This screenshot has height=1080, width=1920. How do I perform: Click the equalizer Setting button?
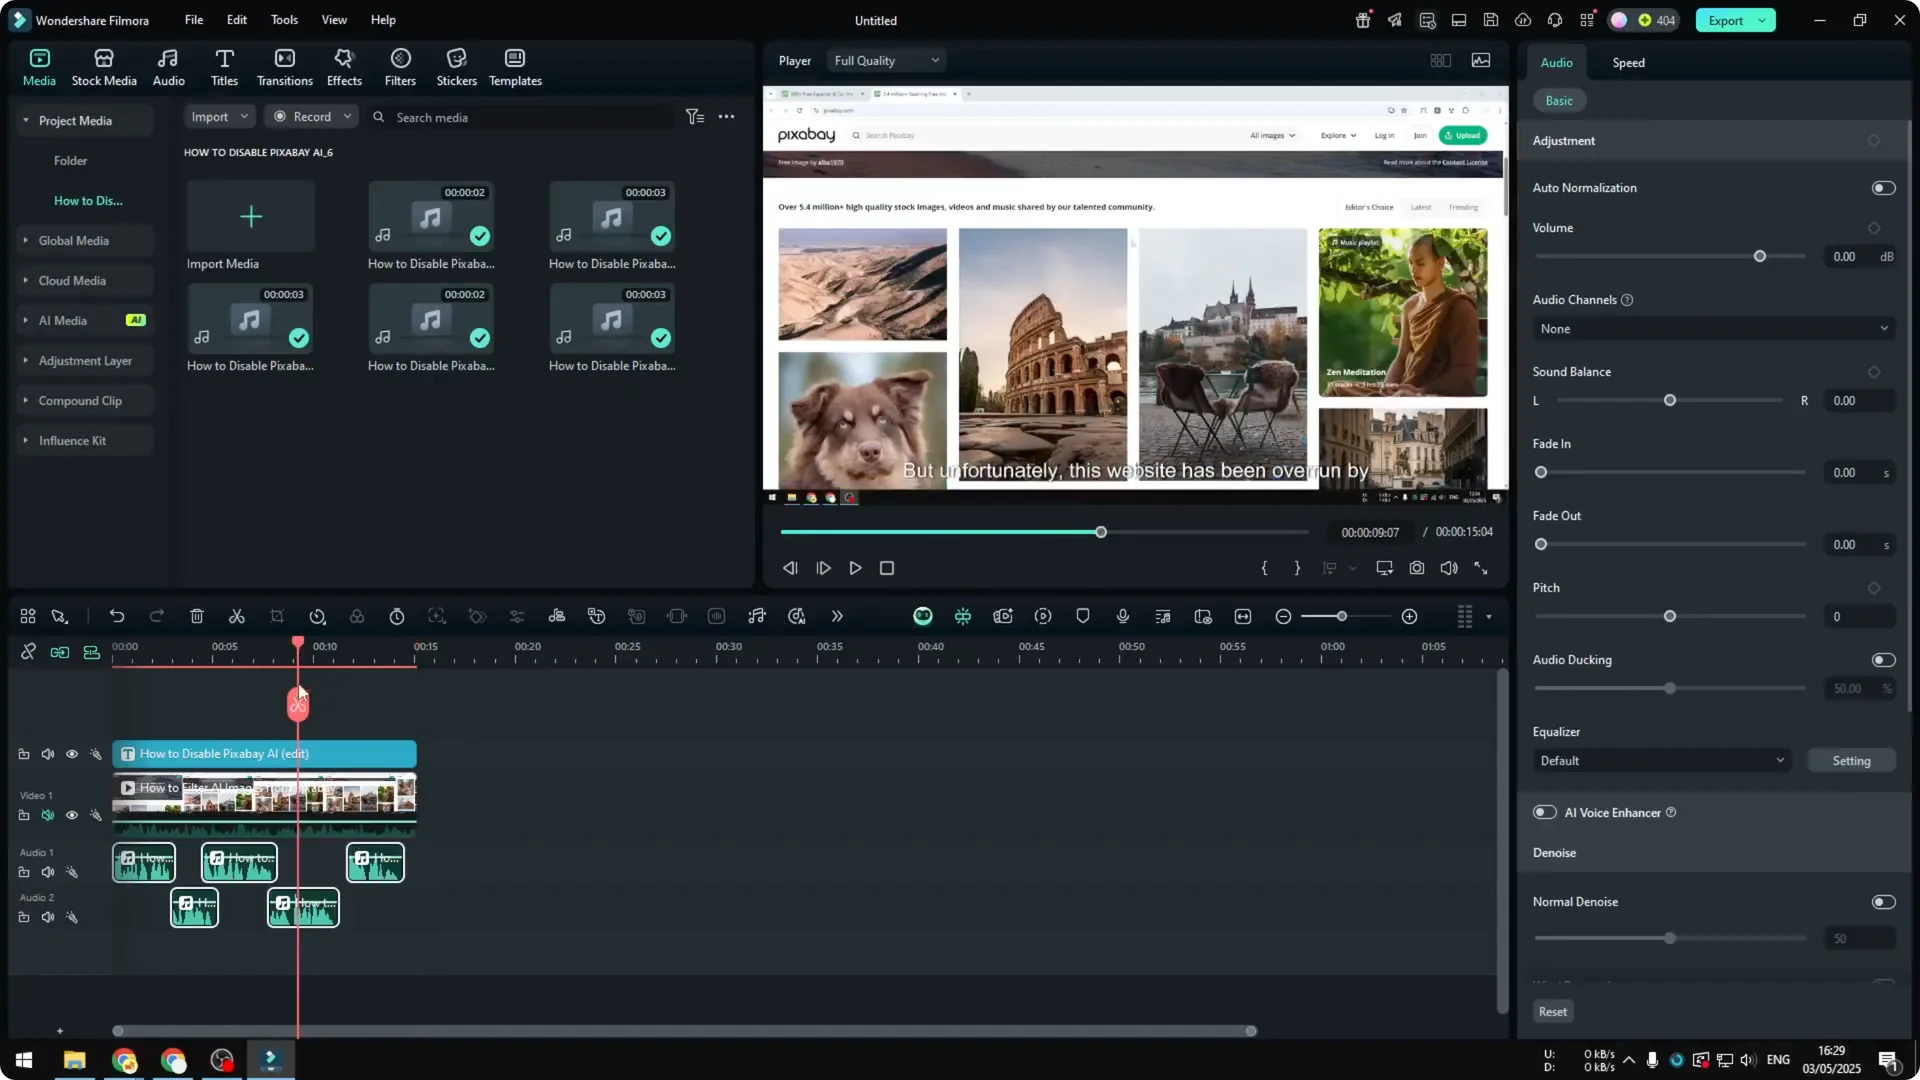click(1851, 760)
